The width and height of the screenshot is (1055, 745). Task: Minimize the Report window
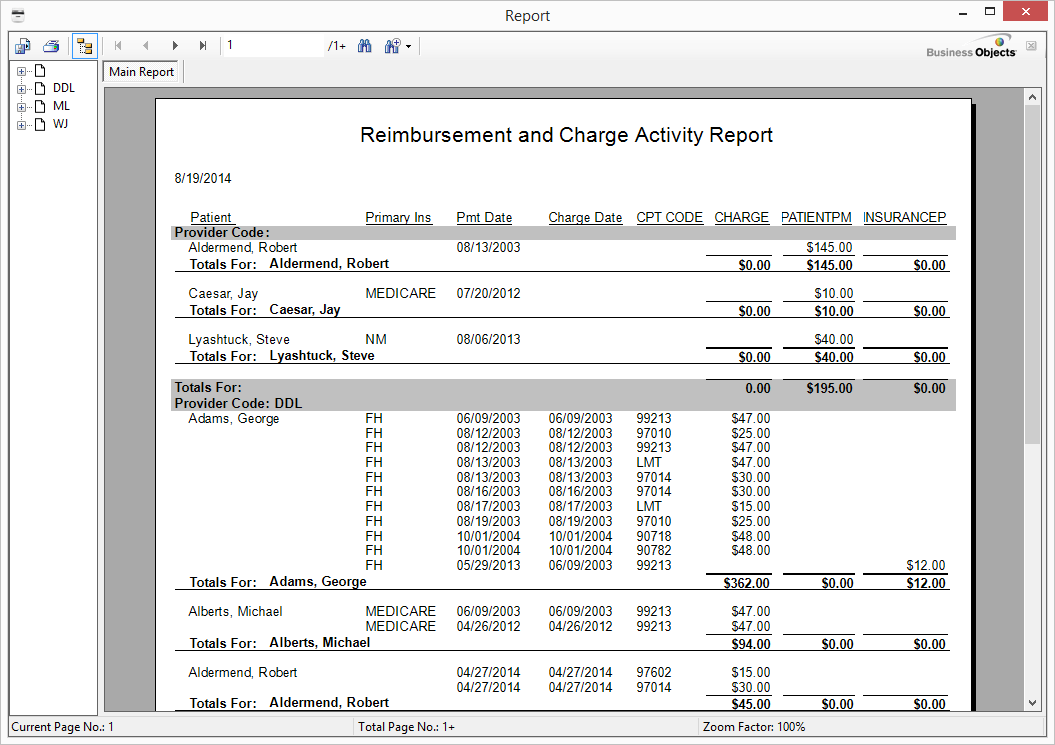(963, 13)
